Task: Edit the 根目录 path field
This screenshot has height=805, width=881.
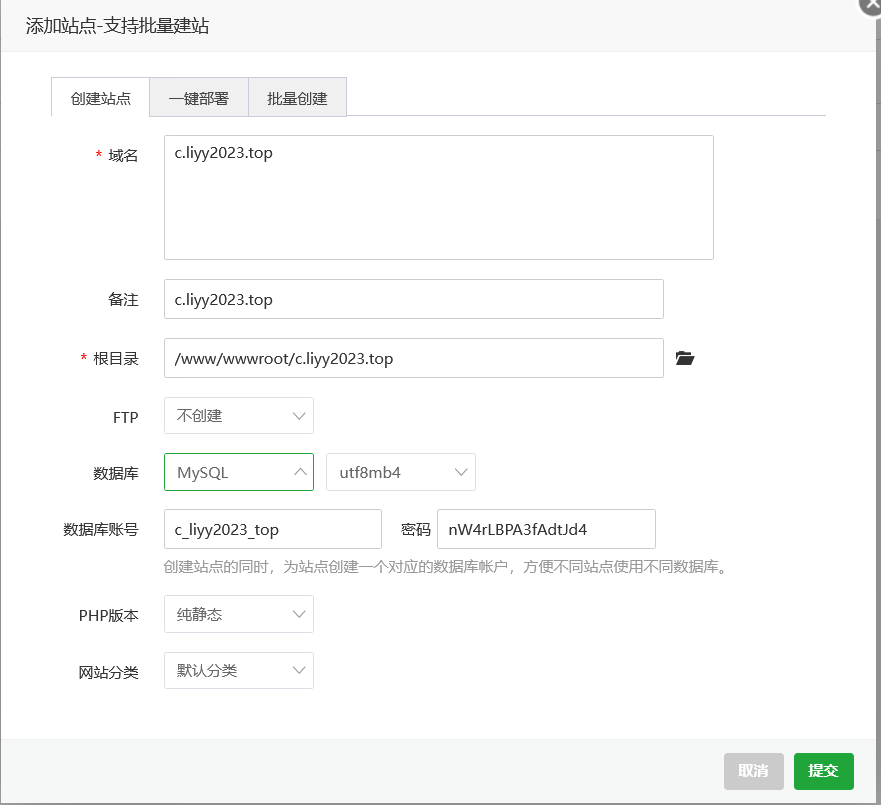Action: (414, 358)
